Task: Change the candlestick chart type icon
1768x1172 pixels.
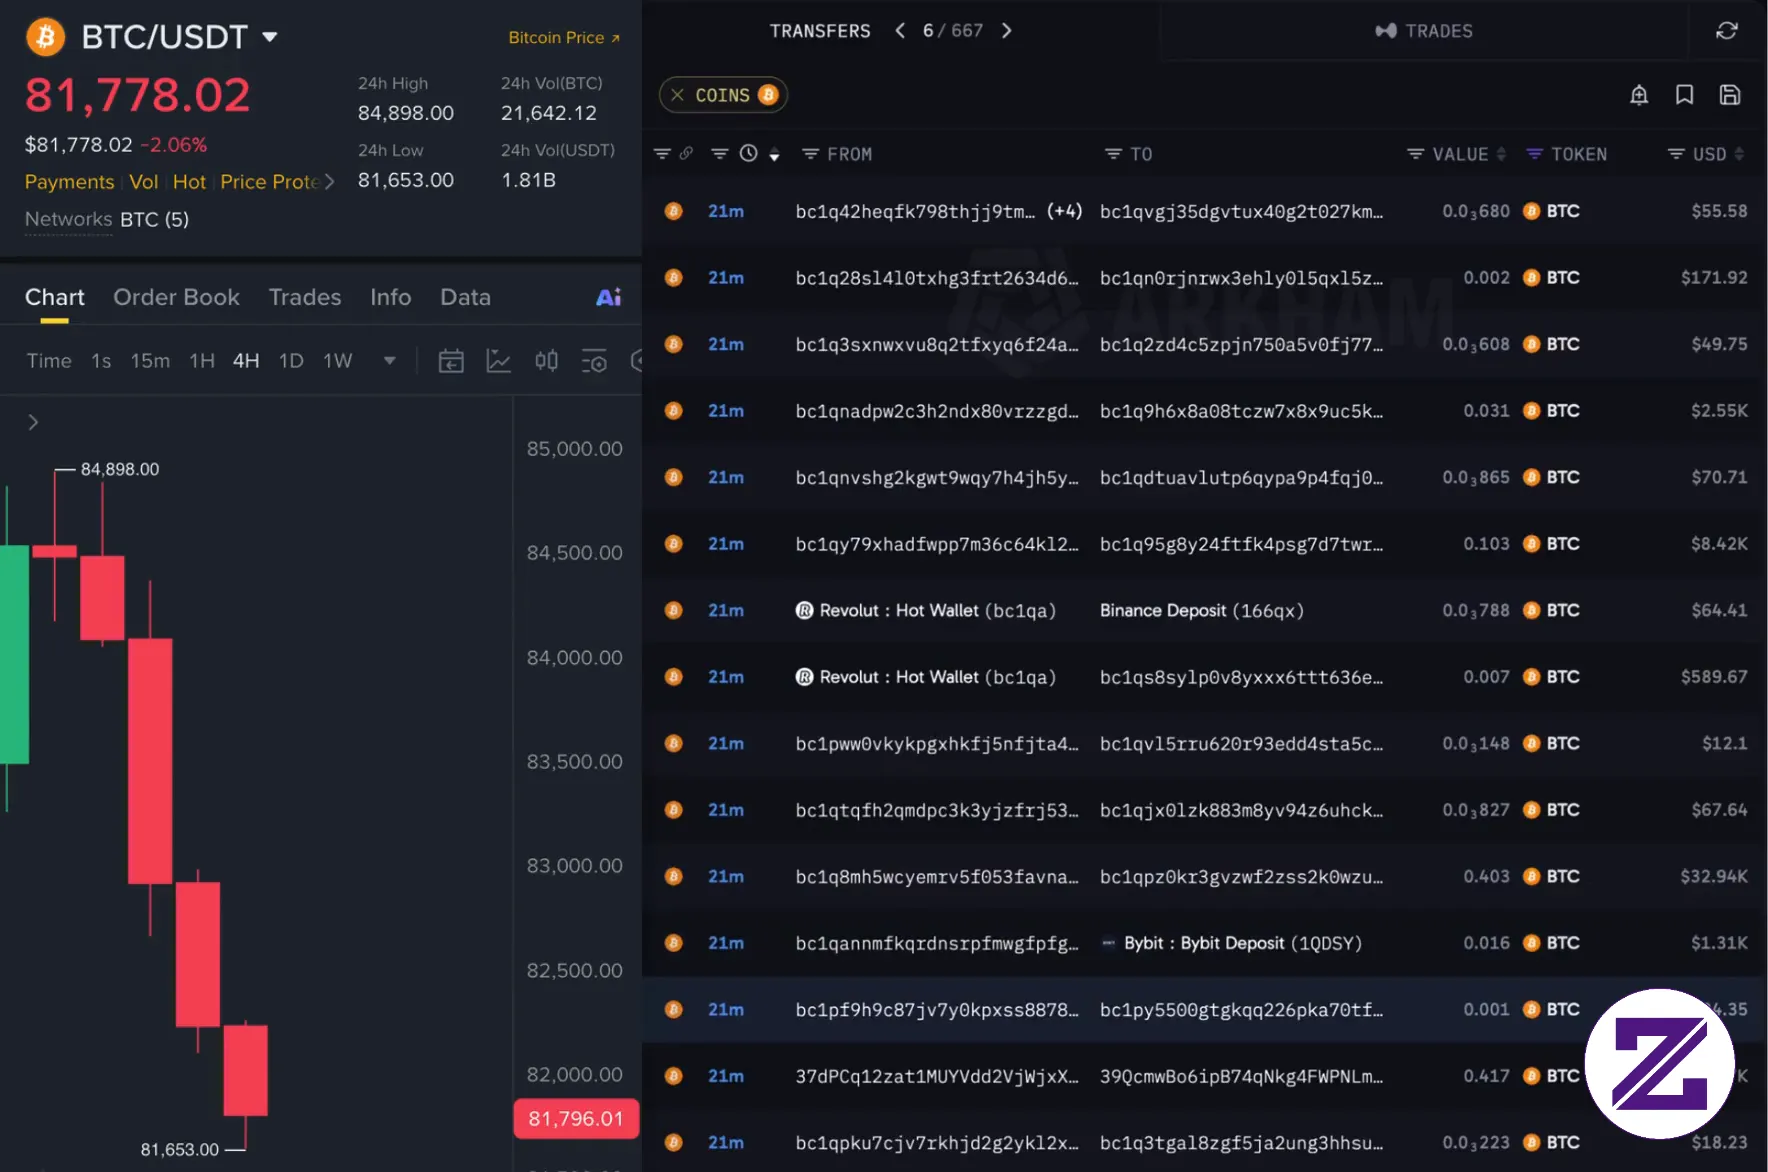Action: [546, 361]
